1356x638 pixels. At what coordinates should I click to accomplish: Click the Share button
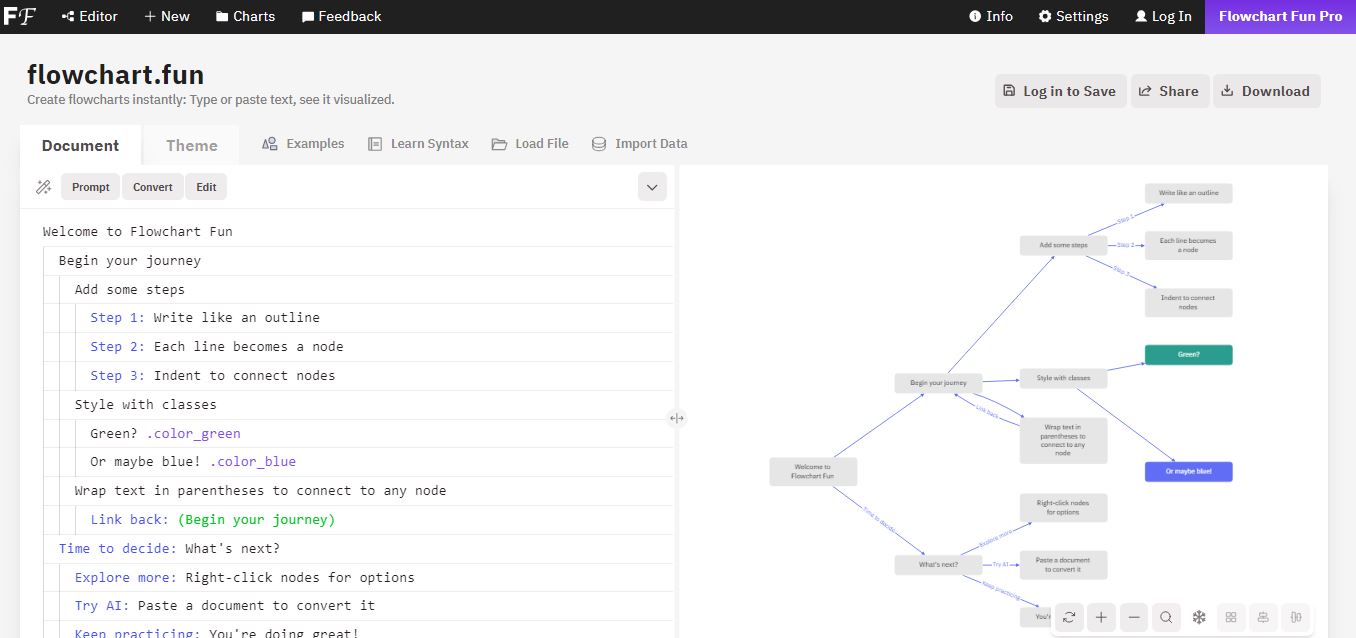[x=1169, y=91]
